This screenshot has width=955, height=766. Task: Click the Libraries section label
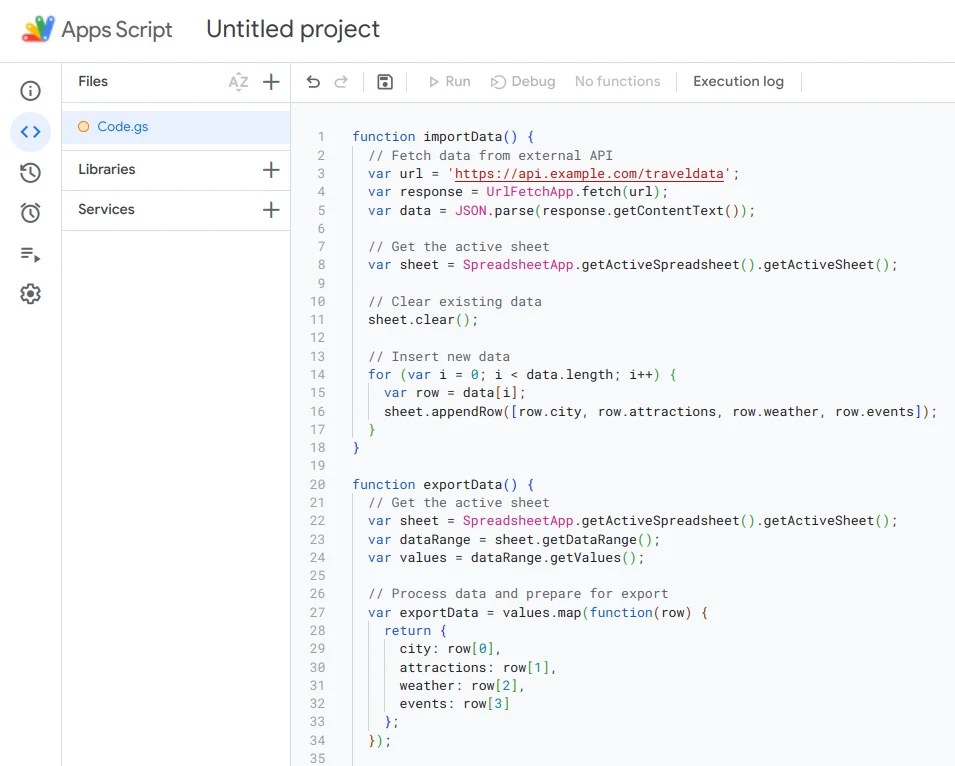107,169
